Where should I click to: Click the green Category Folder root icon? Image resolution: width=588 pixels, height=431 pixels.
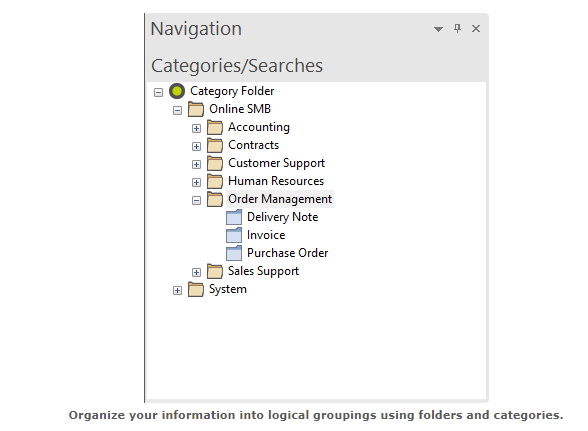coord(177,91)
